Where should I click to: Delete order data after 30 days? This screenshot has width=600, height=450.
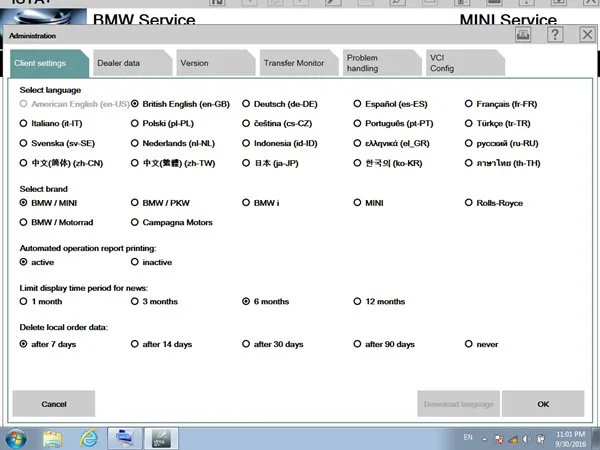pyautogui.click(x=273, y=344)
